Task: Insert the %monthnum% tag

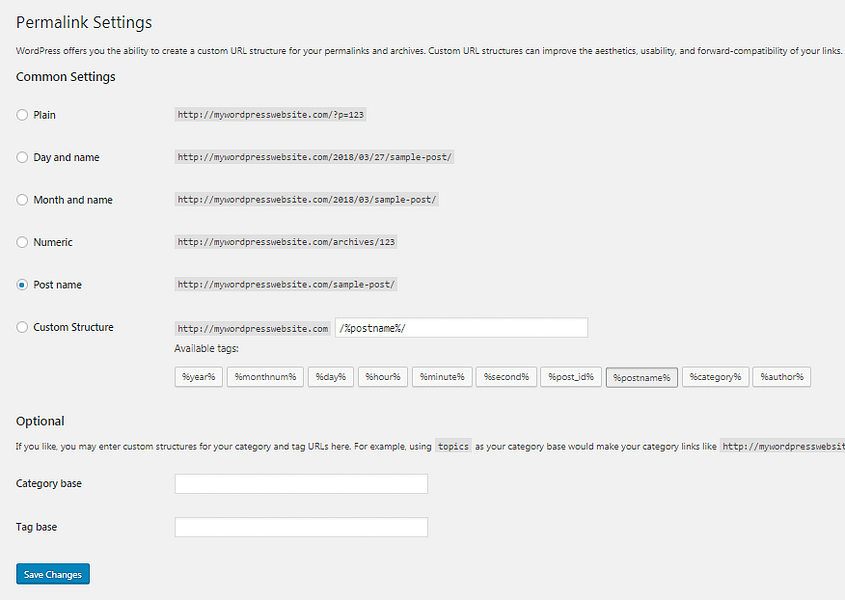Action: [264, 377]
